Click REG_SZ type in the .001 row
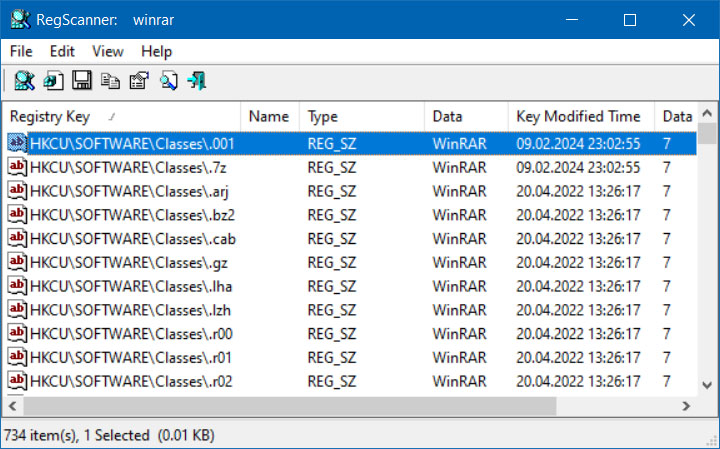The height and width of the screenshot is (449, 720). point(332,144)
